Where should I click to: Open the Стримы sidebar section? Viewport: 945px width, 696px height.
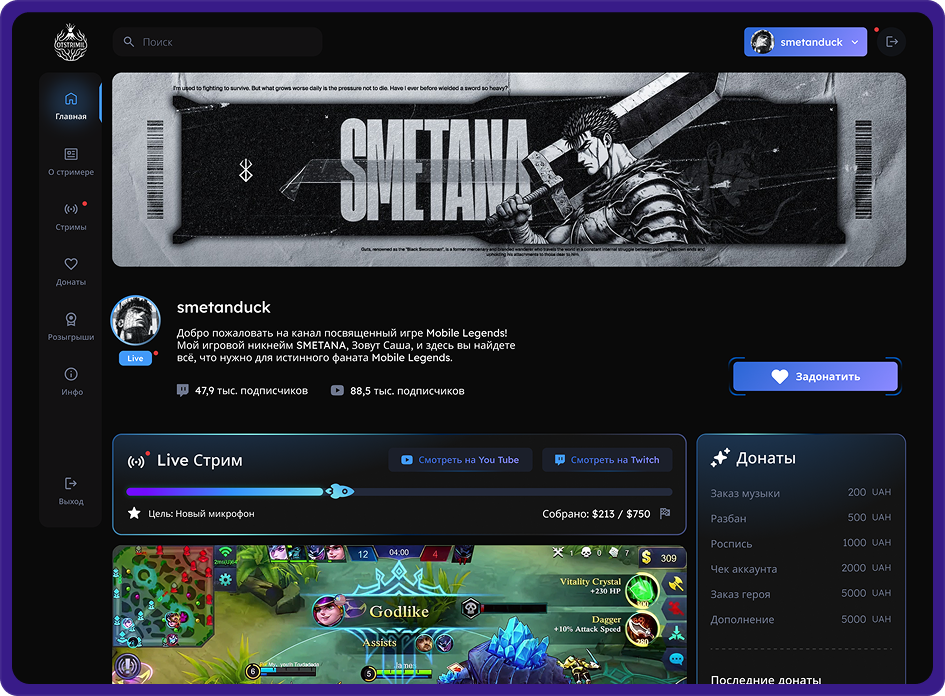coord(71,216)
